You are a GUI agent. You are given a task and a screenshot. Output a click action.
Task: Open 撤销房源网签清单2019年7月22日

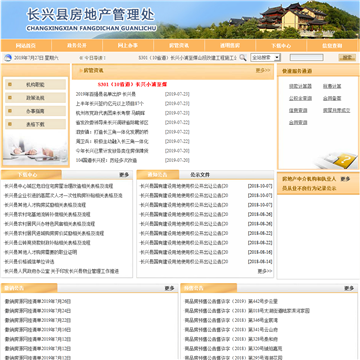[x=38, y=320]
